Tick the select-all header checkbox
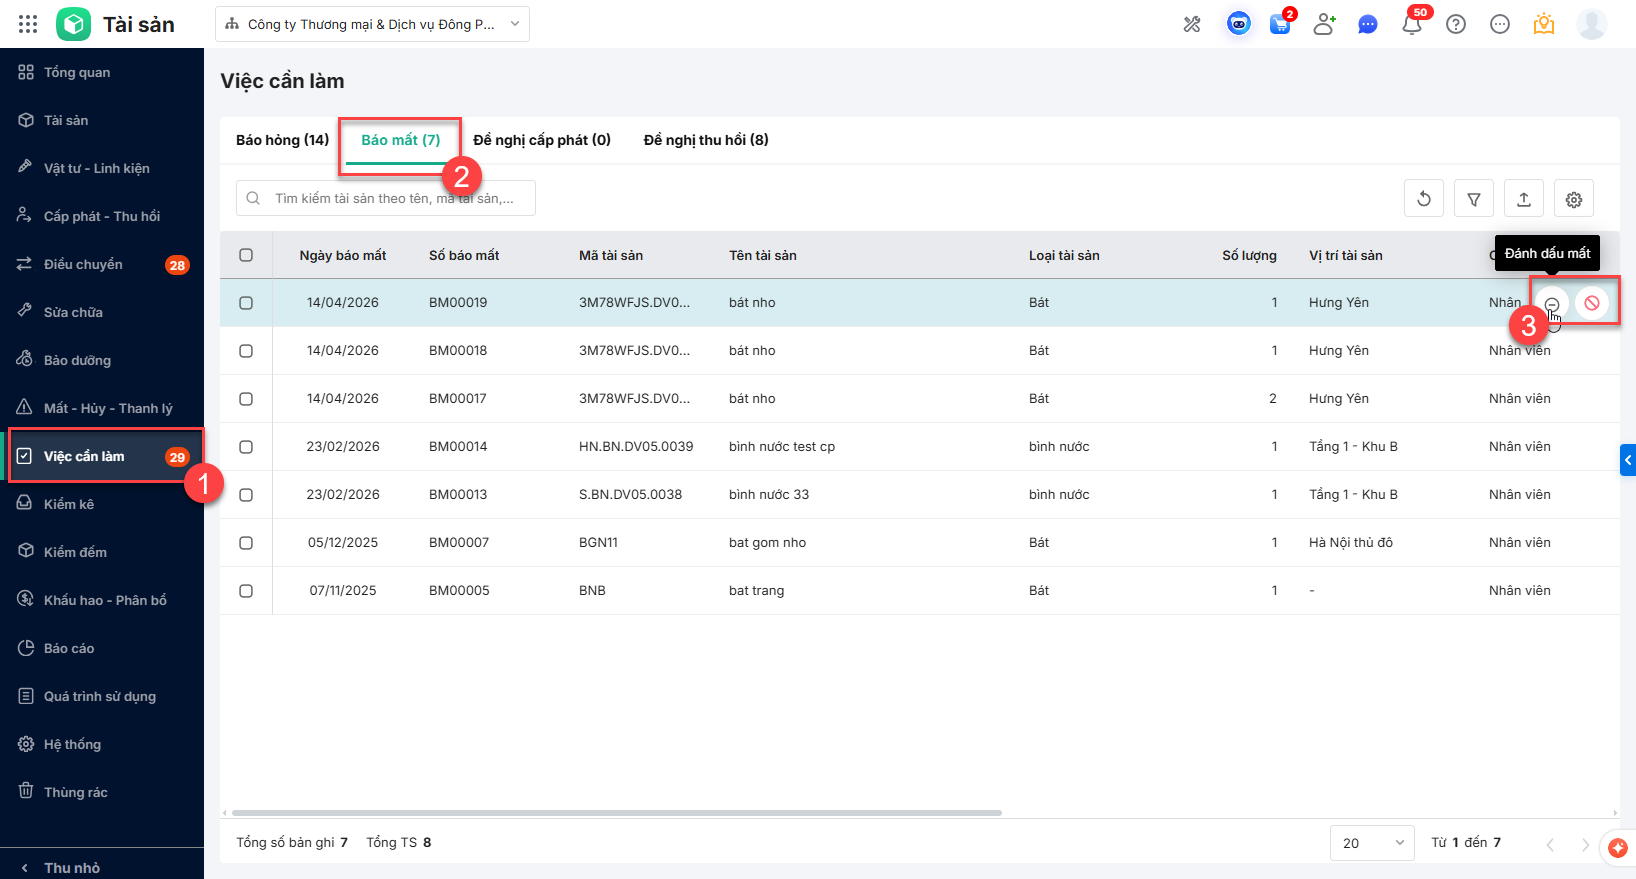Image resolution: width=1636 pixels, height=879 pixels. pyautogui.click(x=246, y=255)
